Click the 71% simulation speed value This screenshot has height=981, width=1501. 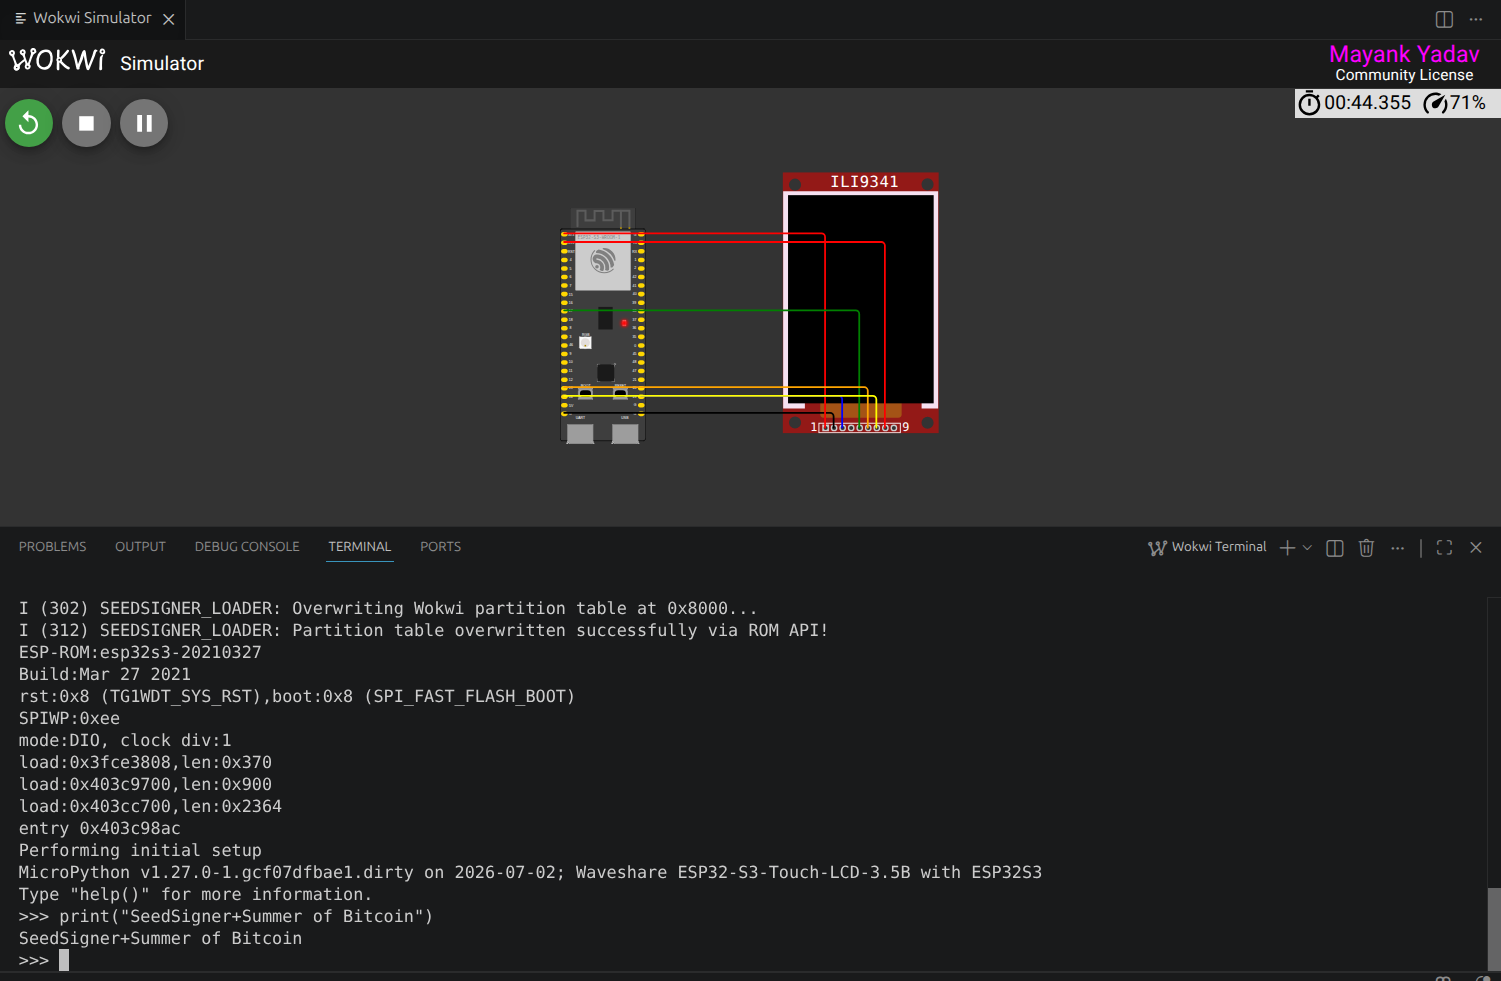1468,103
